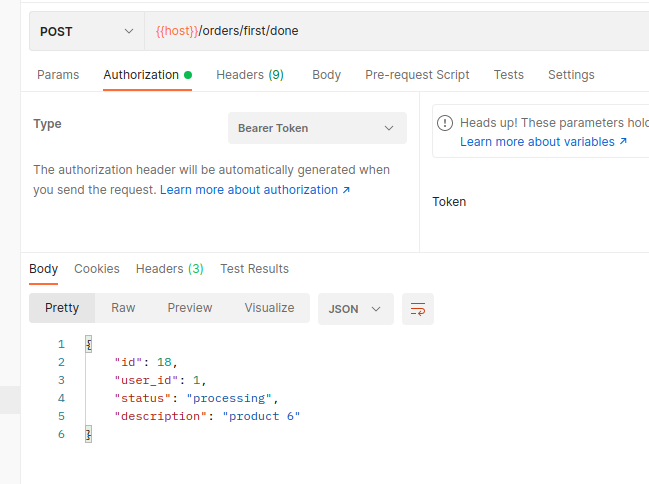
Task: Open the Visualize response view
Action: [269, 308]
